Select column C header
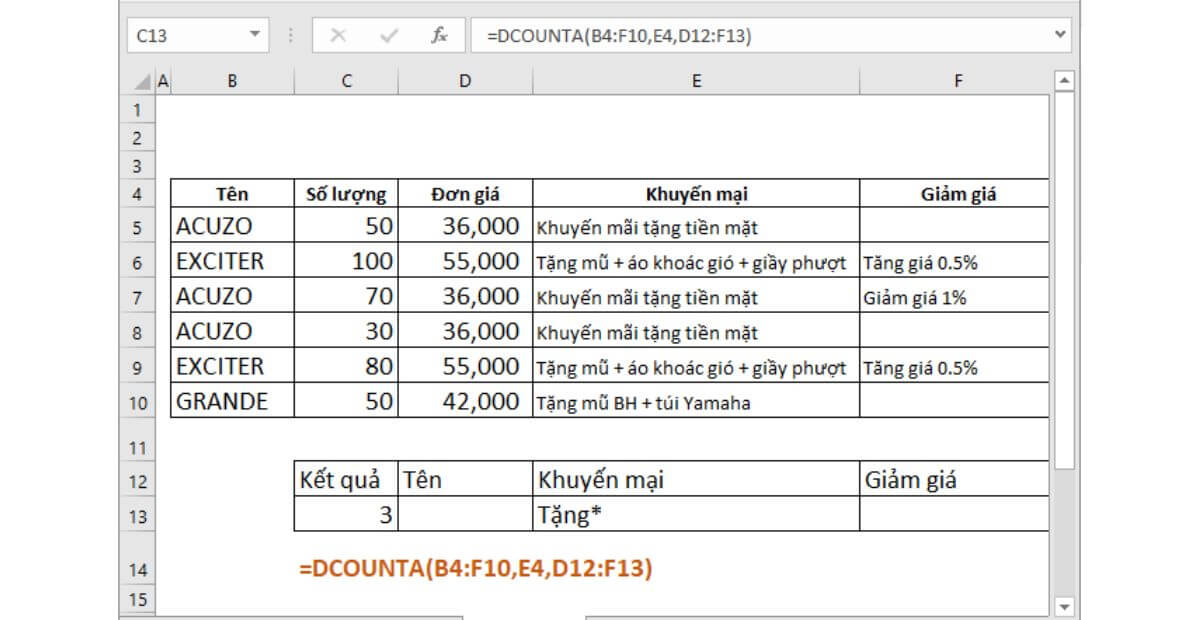This screenshot has height=620, width=1200. 346,82
